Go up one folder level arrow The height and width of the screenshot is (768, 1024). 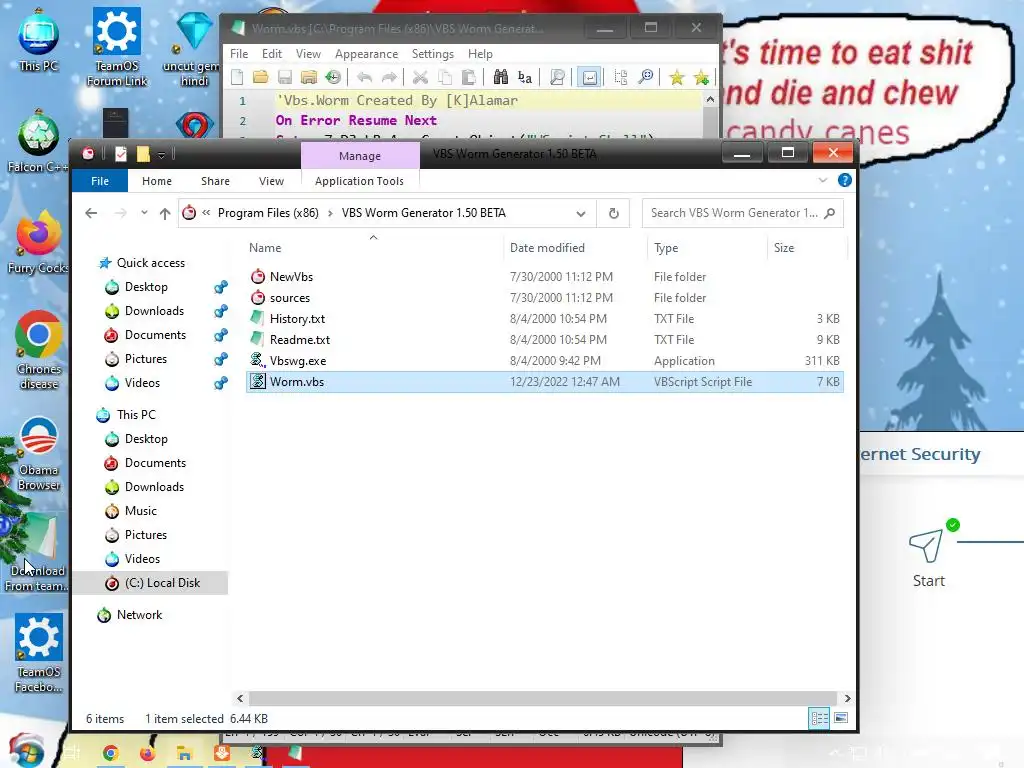tap(165, 213)
